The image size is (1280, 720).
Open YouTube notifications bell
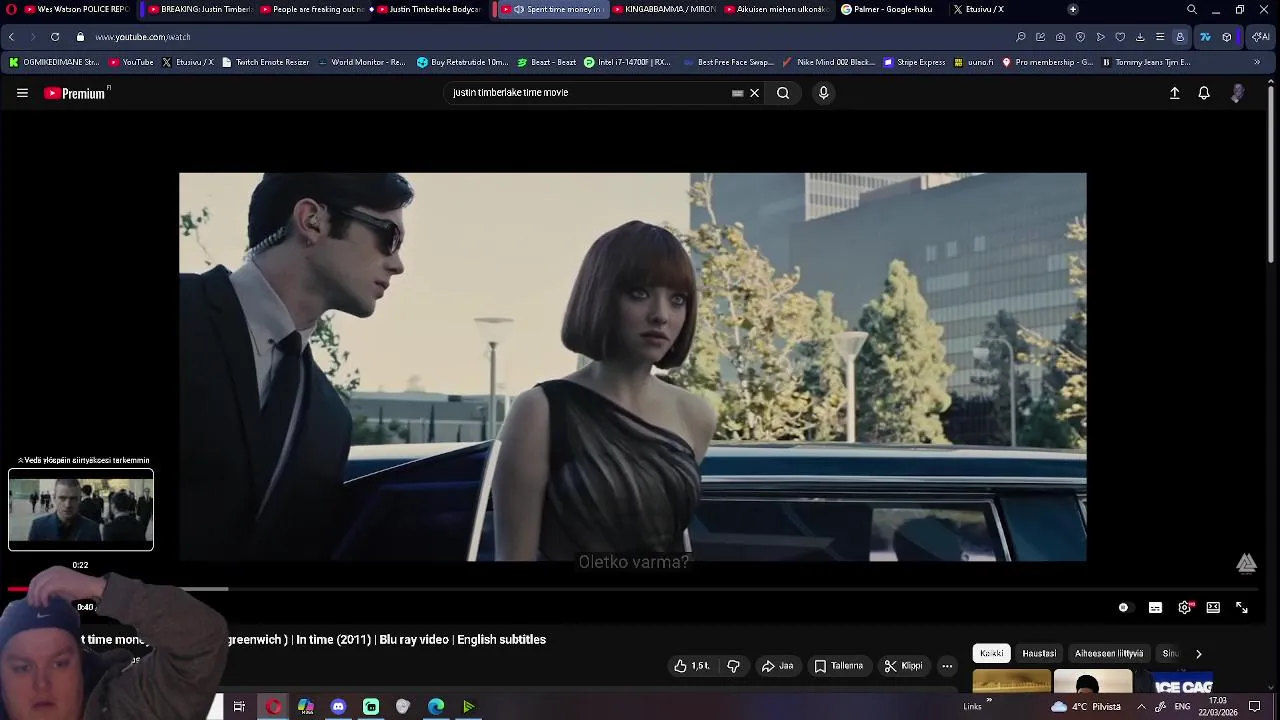(x=1204, y=93)
